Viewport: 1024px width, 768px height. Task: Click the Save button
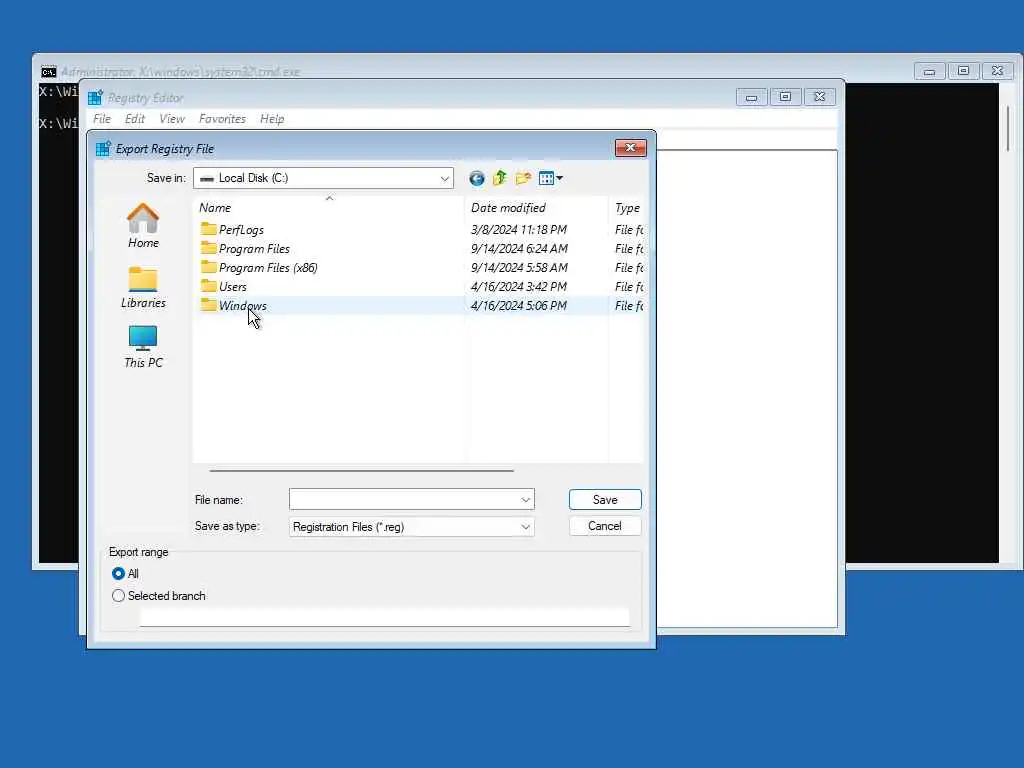tap(605, 500)
